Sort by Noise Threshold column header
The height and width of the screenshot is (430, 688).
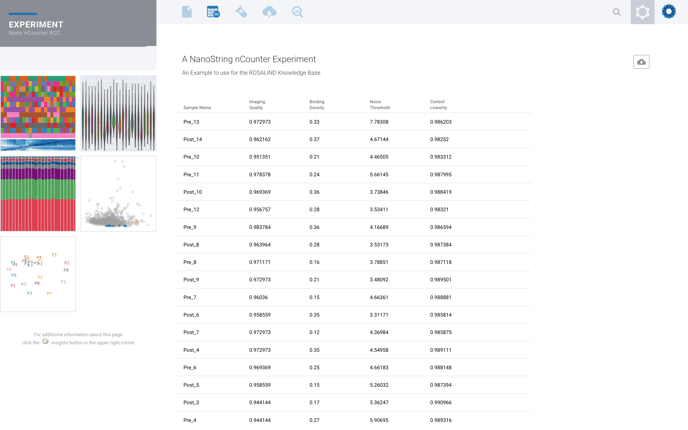[x=380, y=104]
